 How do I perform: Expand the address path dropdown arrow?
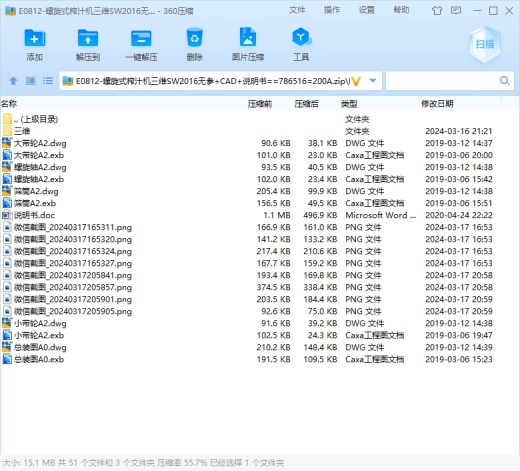pos(373,81)
